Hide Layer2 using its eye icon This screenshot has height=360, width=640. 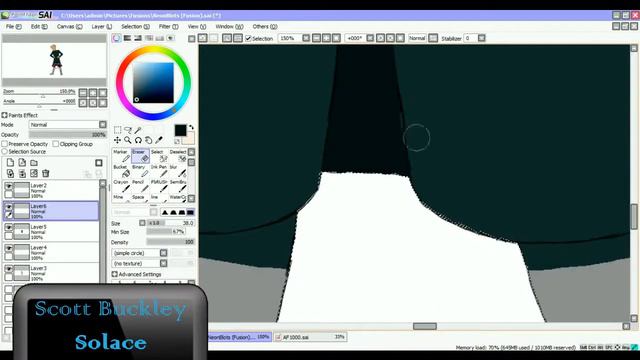pyautogui.click(x=8, y=186)
